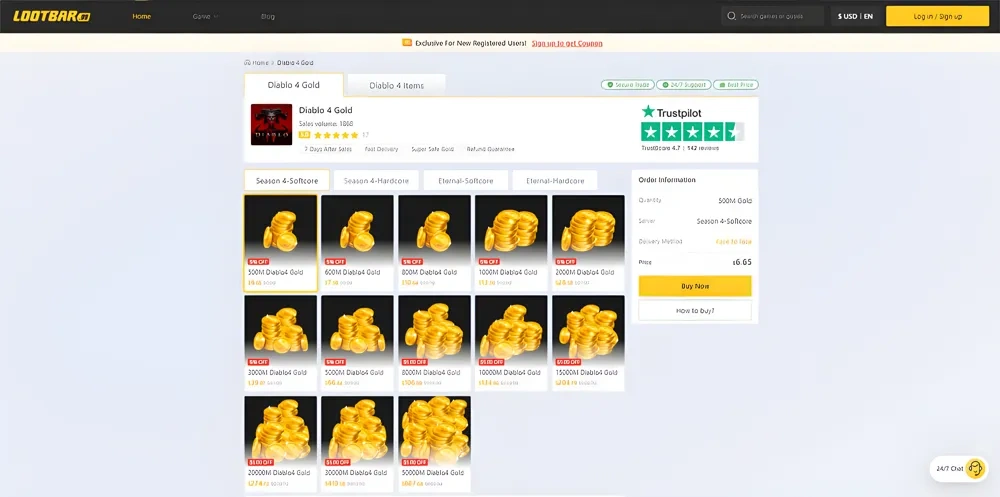Select the Season 4-Softcore server tab

287,181
